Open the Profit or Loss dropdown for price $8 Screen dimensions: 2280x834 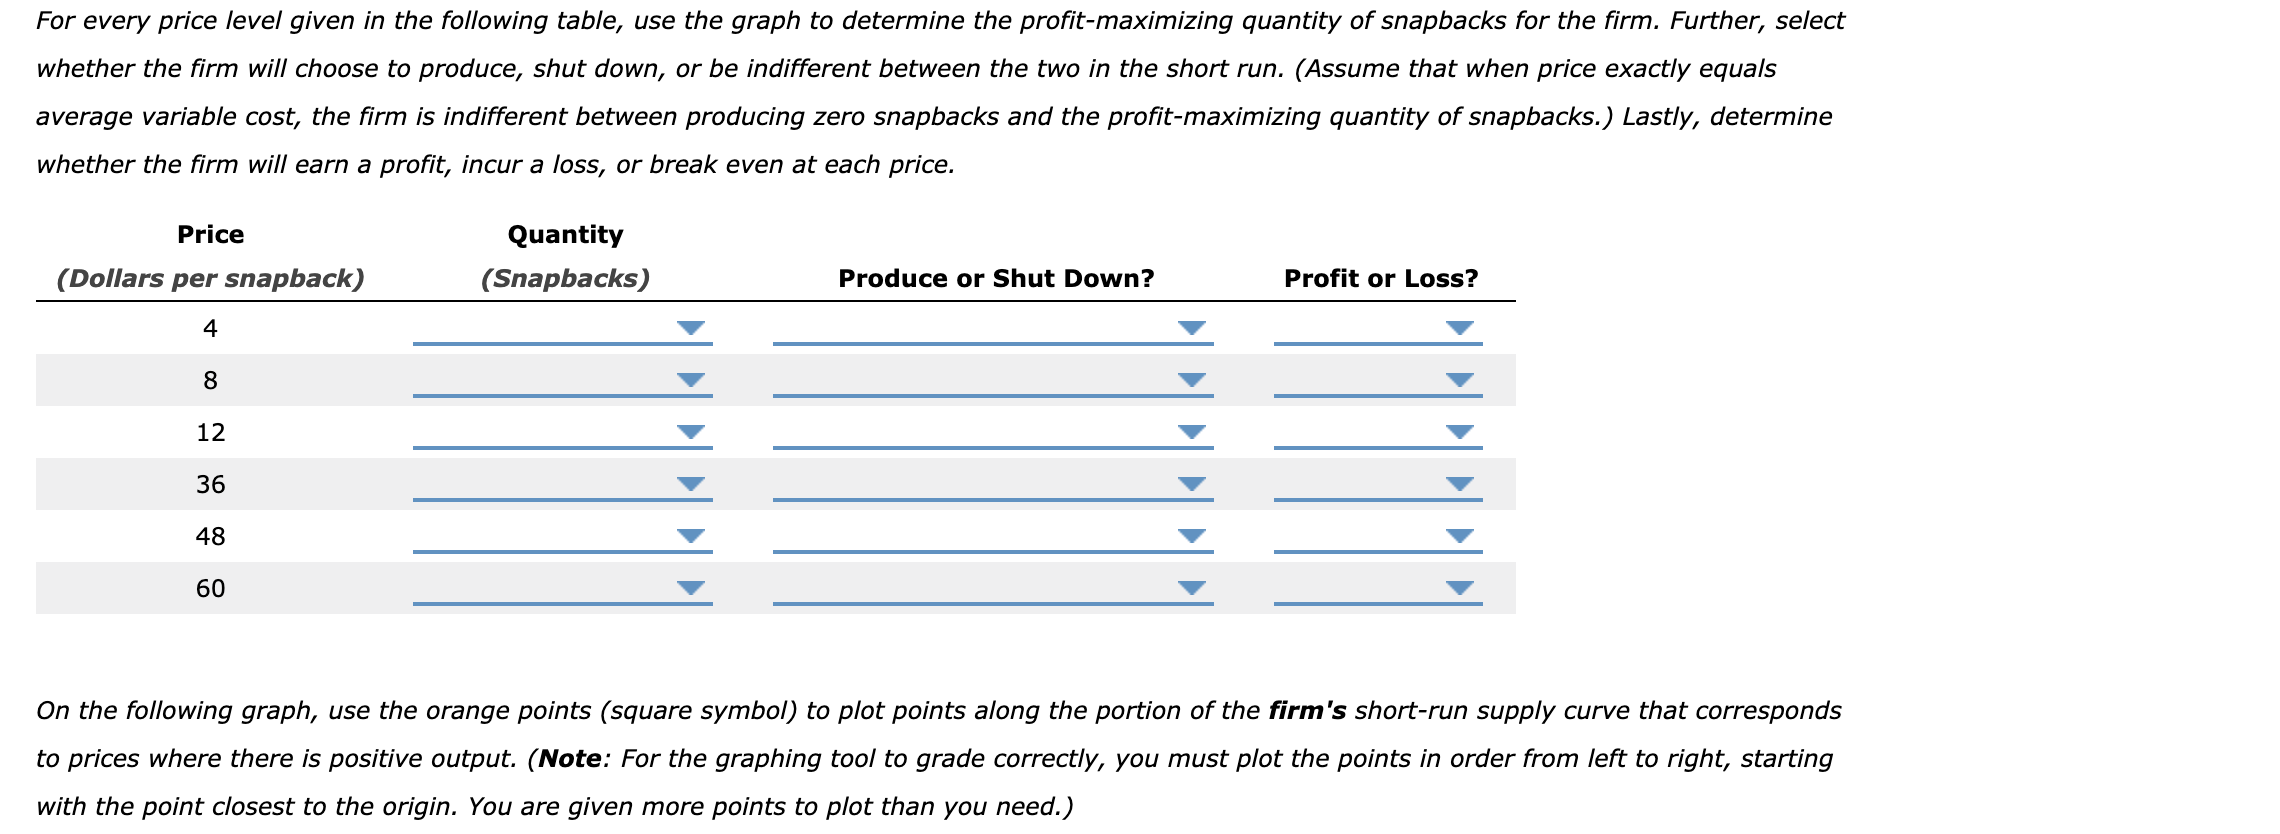[1460, 378]
